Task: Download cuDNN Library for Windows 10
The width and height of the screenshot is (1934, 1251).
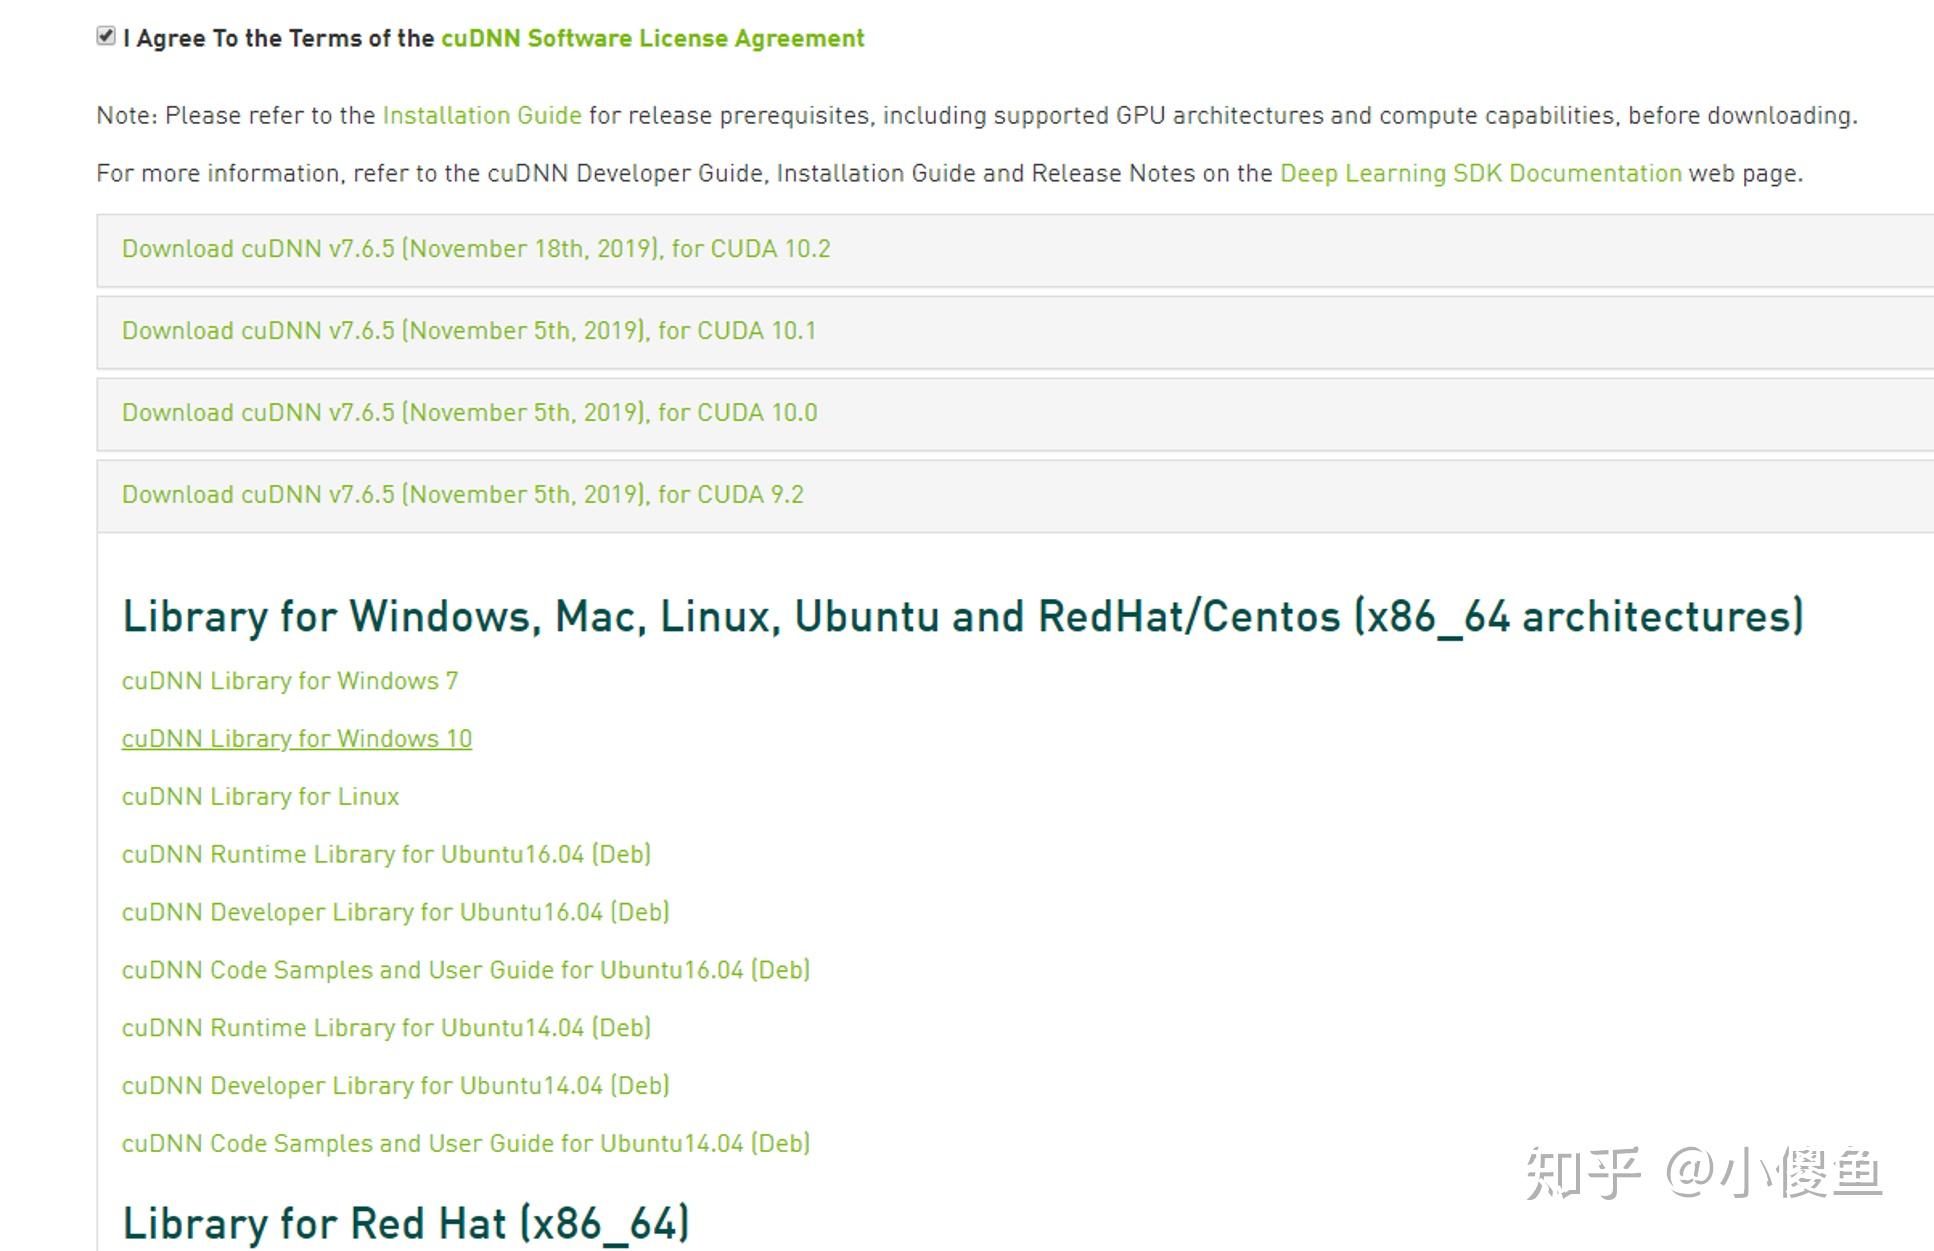Action: [x=296, y=739]
